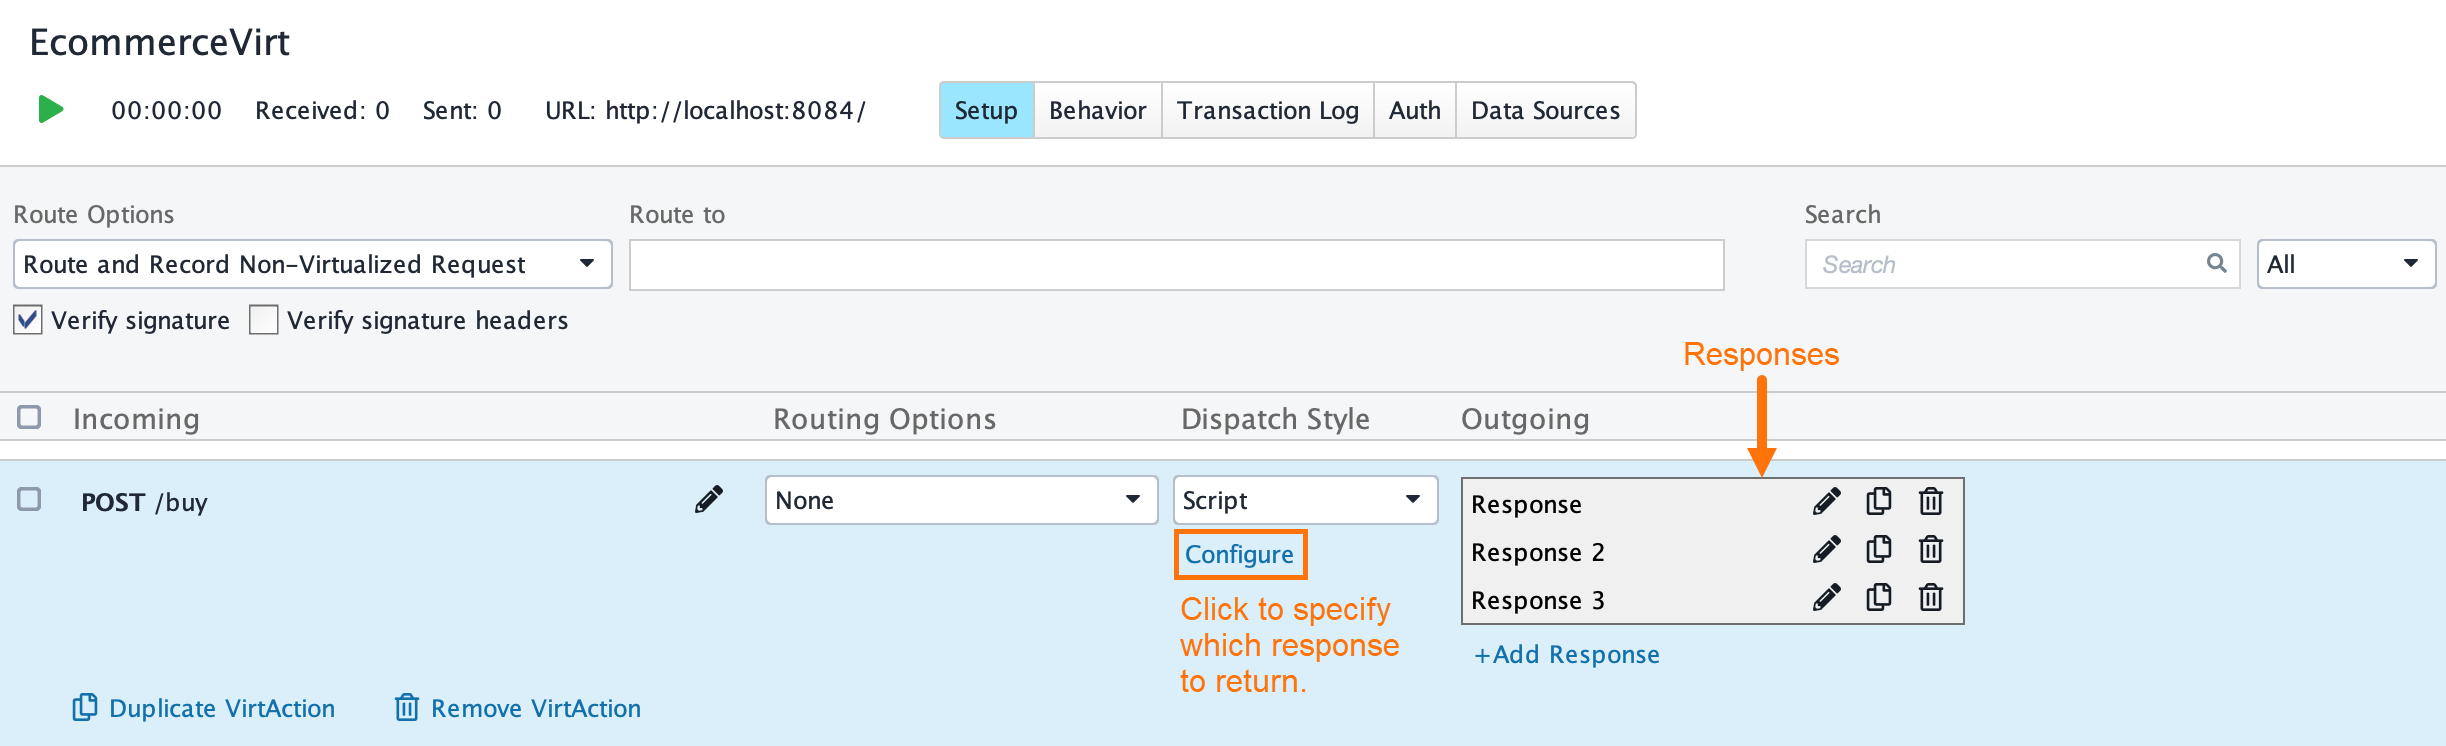Click the URL http://localhost:8084/ text

pyautogui.click(x=705, y=110)
